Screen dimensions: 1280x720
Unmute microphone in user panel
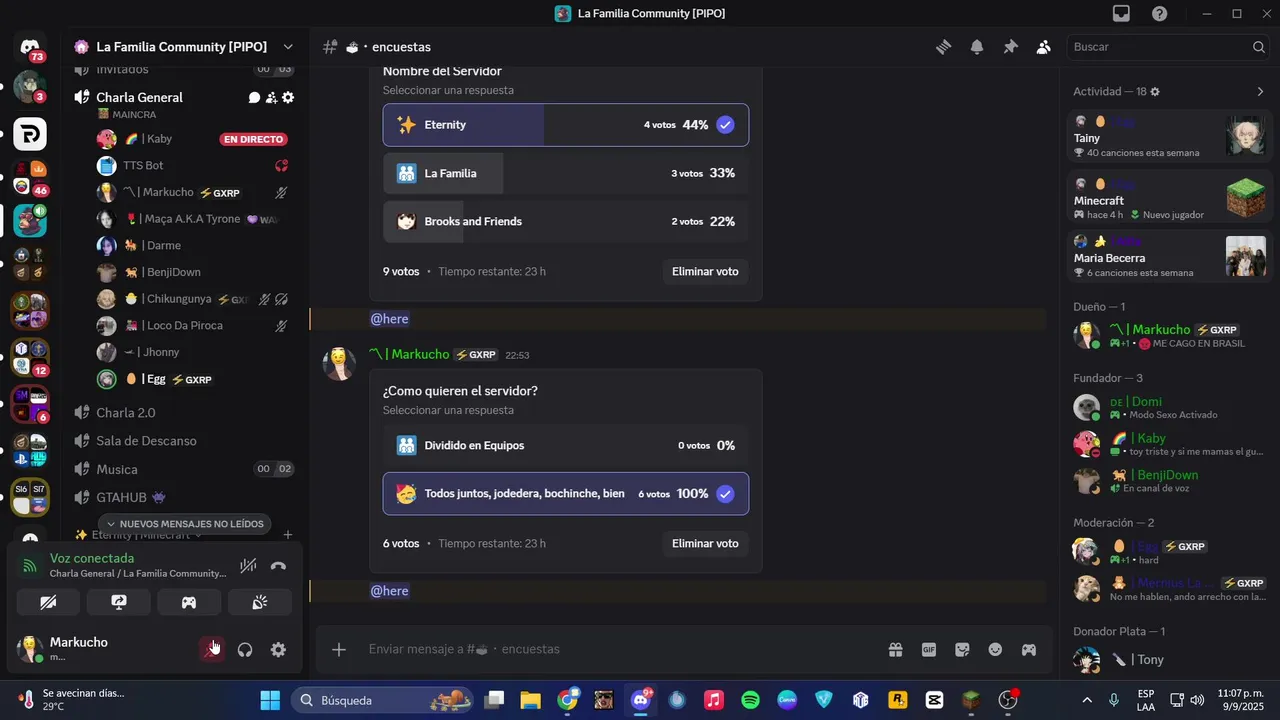[211, 650]
